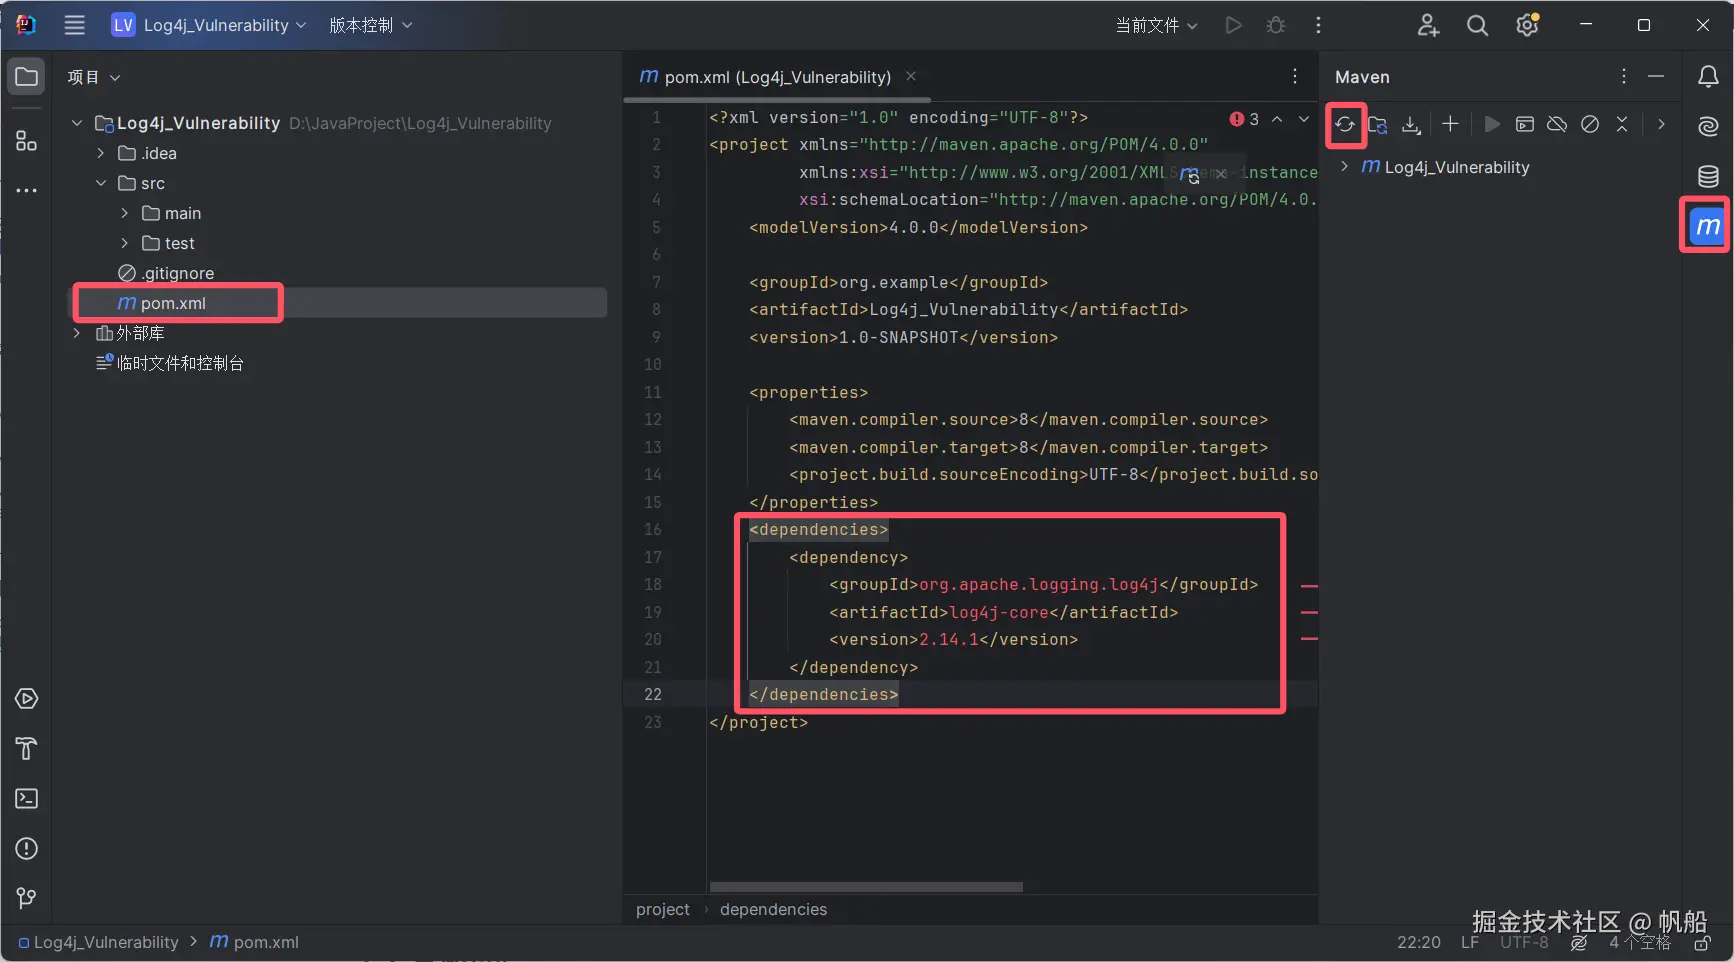Screen dimensions: 1734x962
Task: Collapse the src folder
Action: click(x=101, y=183)
